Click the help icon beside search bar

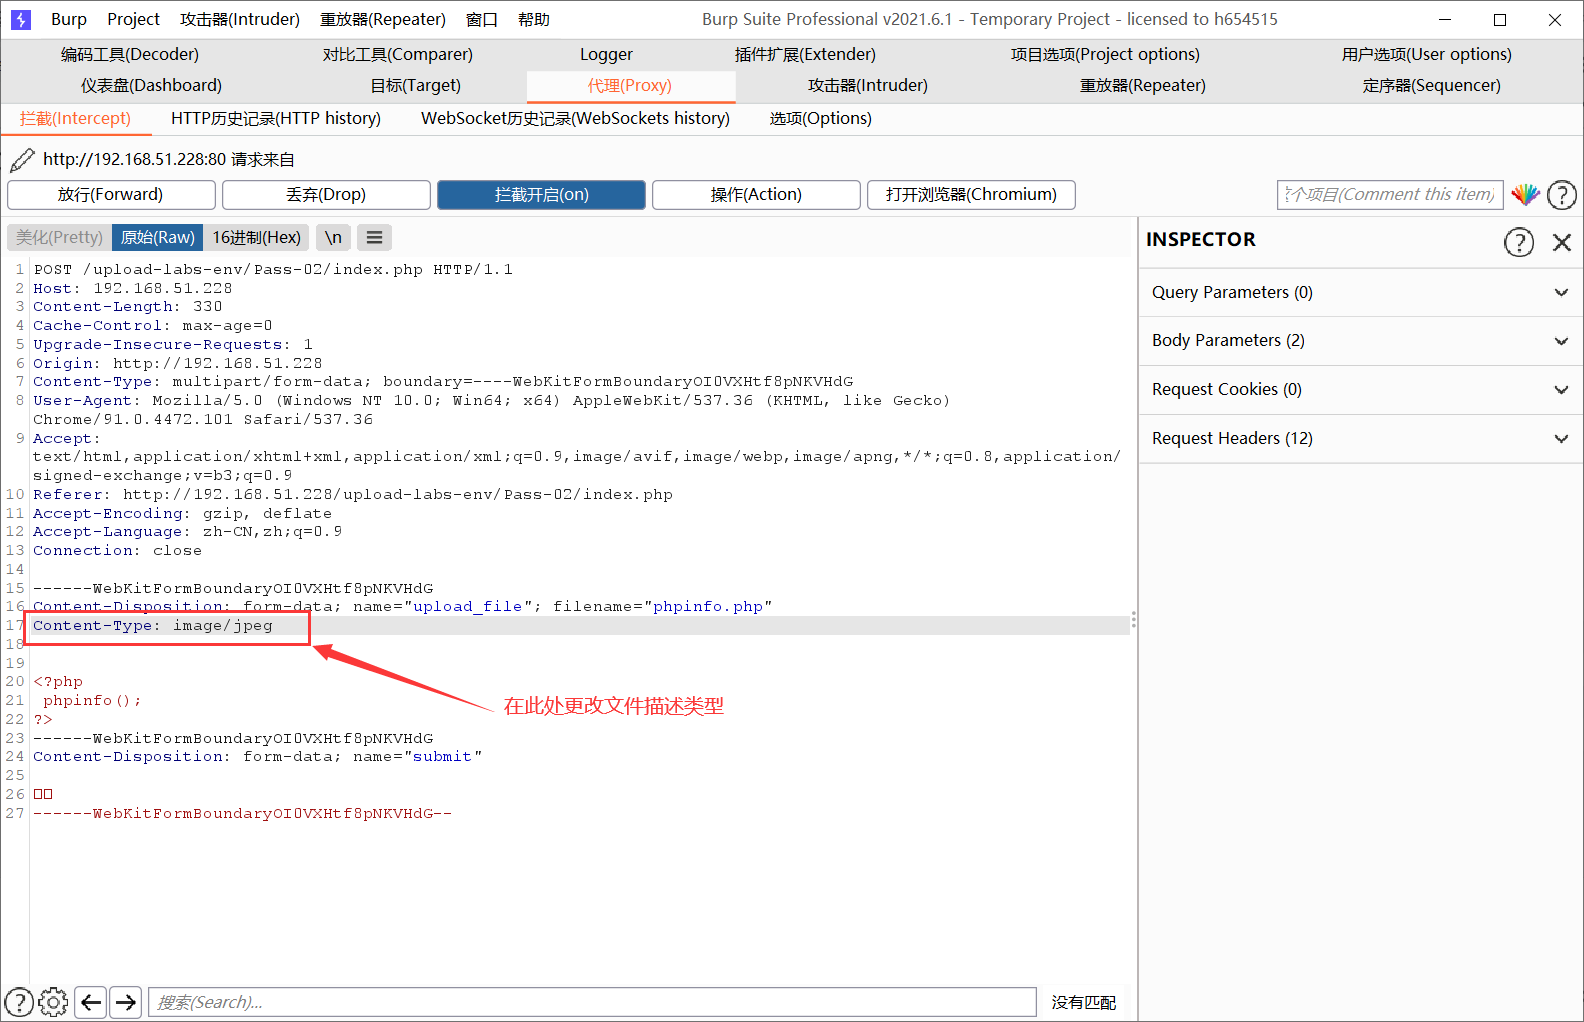[19, 1002]
